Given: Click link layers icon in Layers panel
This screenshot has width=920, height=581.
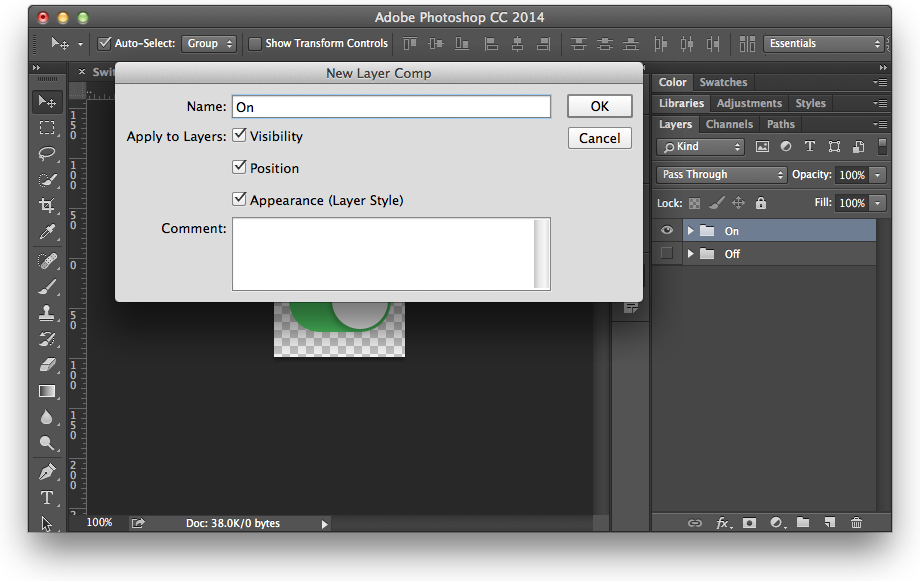Looking at the screenshot, I should pos(695,523).
